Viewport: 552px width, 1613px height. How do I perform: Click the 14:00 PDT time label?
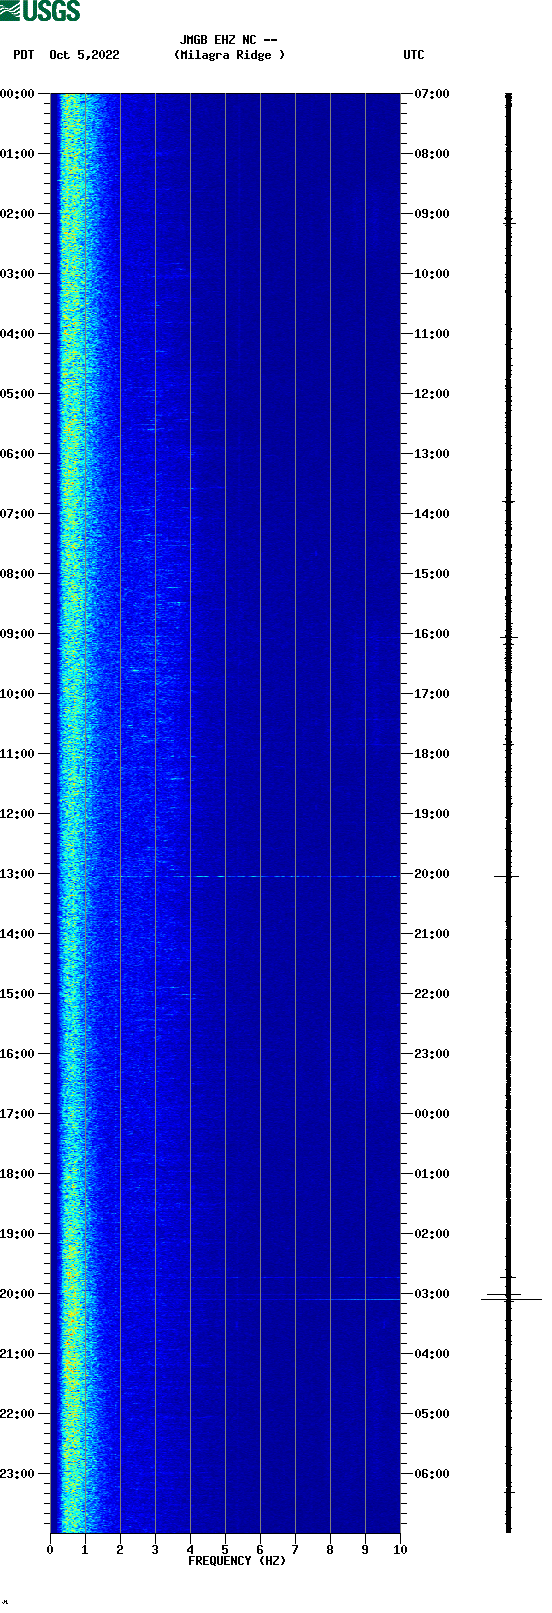pyautogui.click(x=18, y=934)
